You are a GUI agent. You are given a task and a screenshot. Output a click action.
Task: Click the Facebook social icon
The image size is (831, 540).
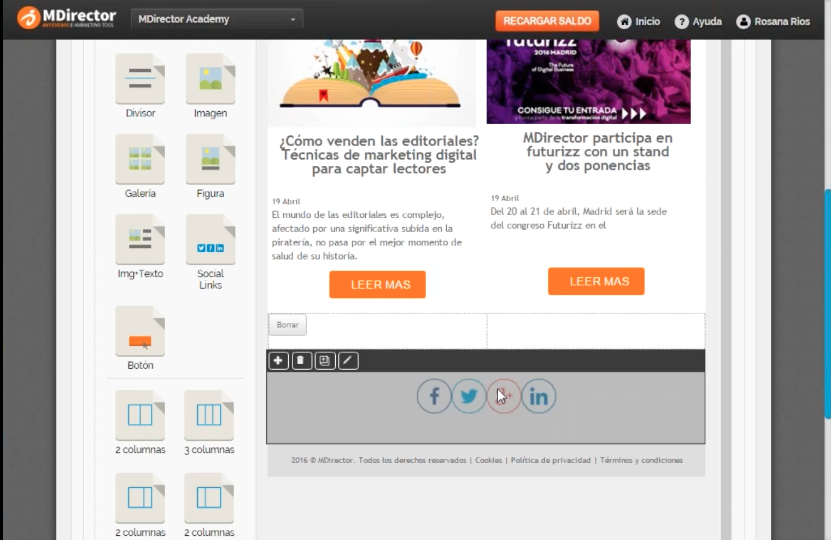click(x=434, y=396)
